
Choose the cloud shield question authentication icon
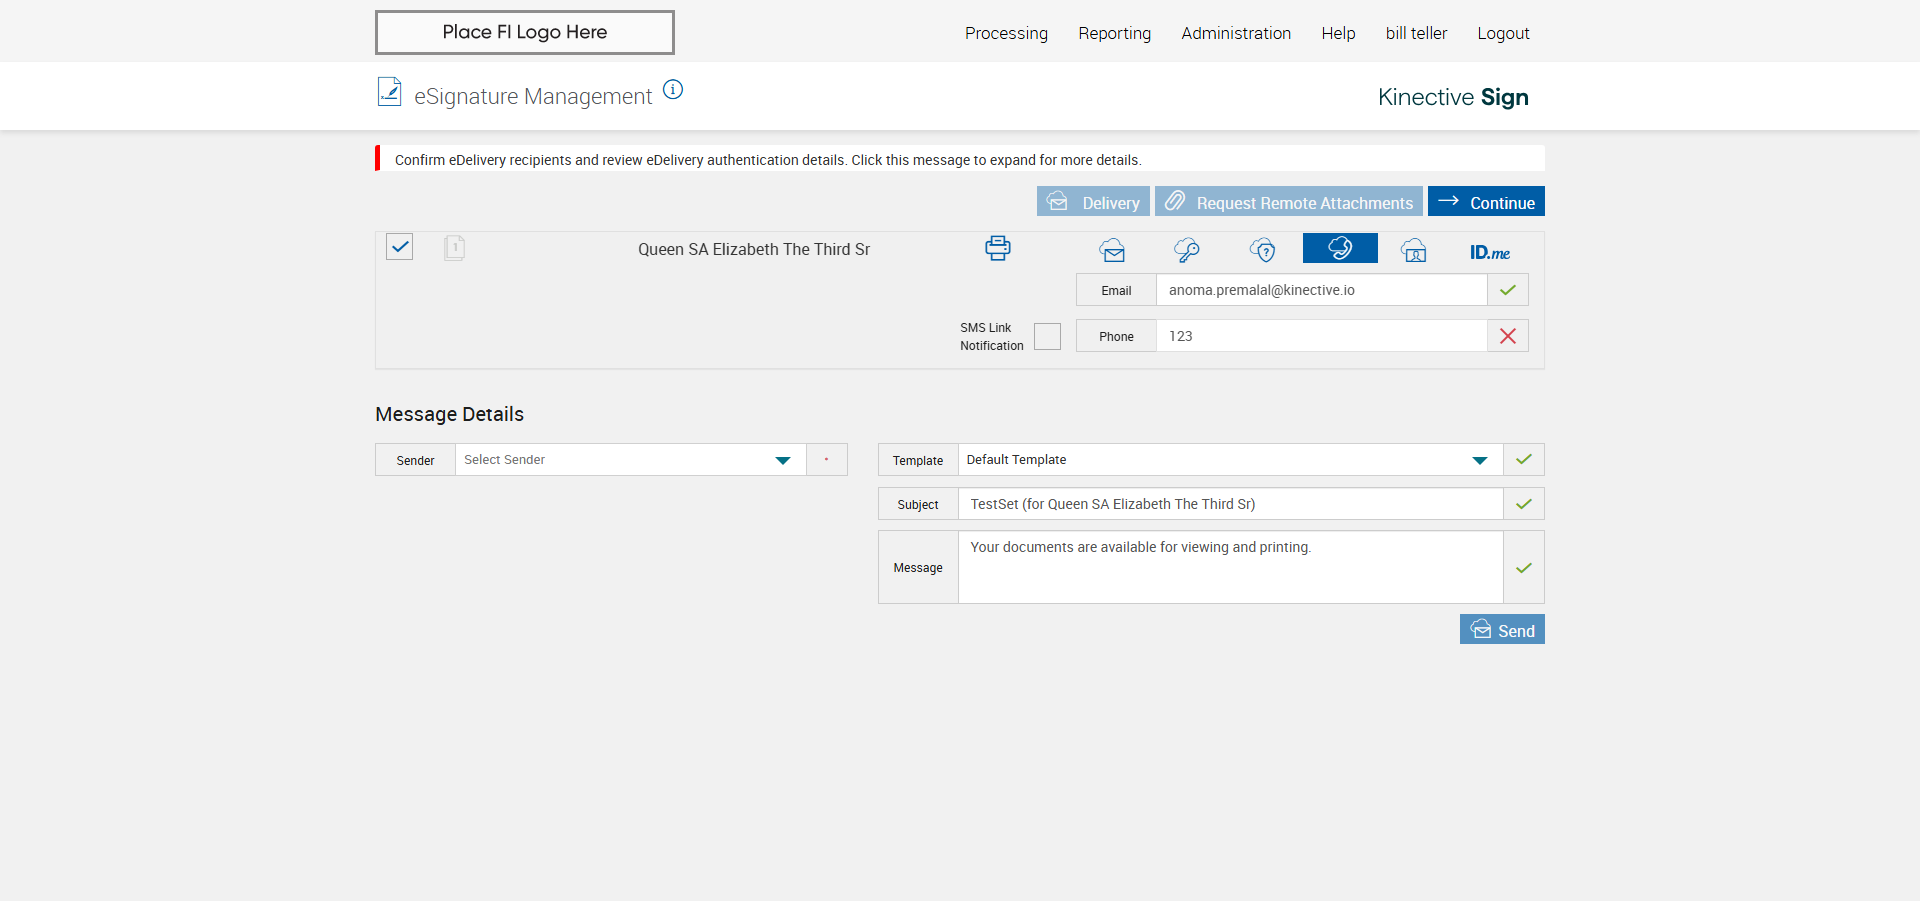coord(1263,250)
